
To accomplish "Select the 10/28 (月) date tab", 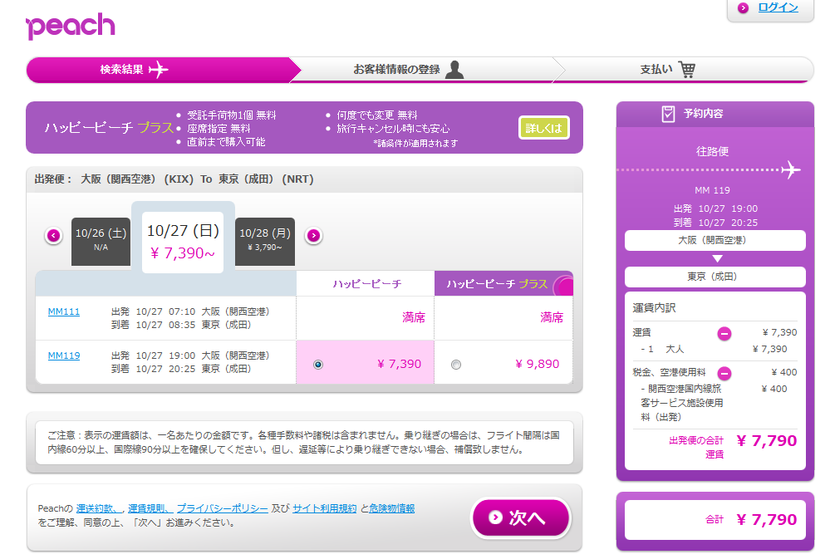I will [265, 241].
